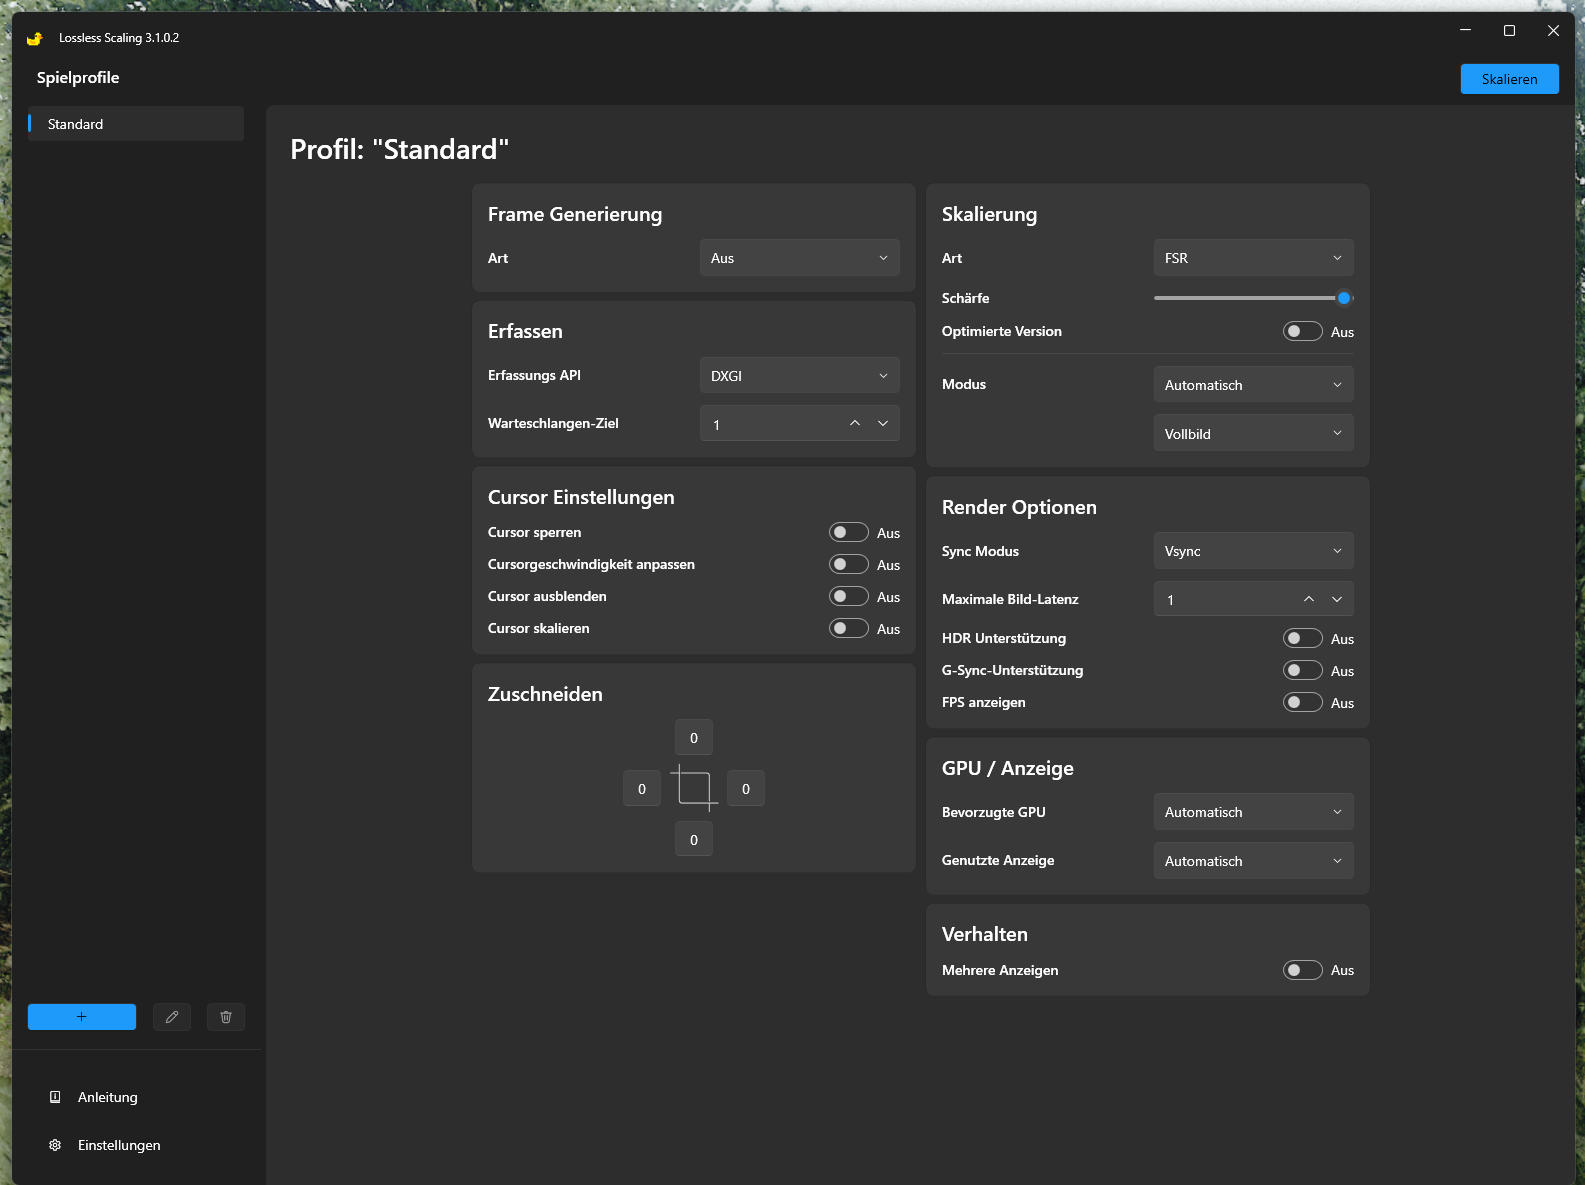Click the right crop value field
This screenshot has height=1185, width=1585.
click(746, 789)
